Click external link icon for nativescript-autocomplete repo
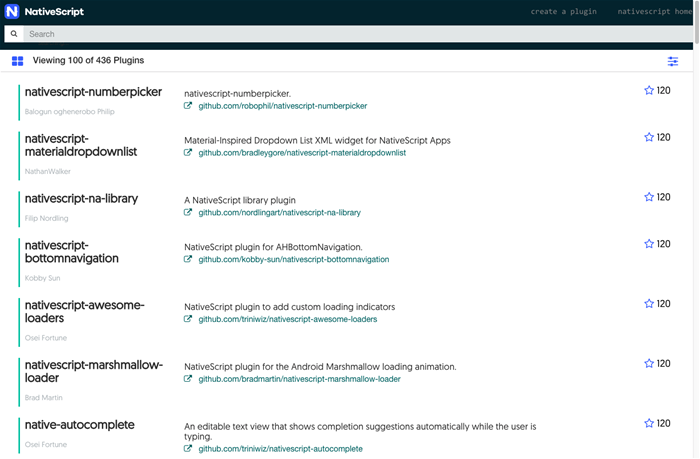700x459 pixels. (x=188, y=449)
